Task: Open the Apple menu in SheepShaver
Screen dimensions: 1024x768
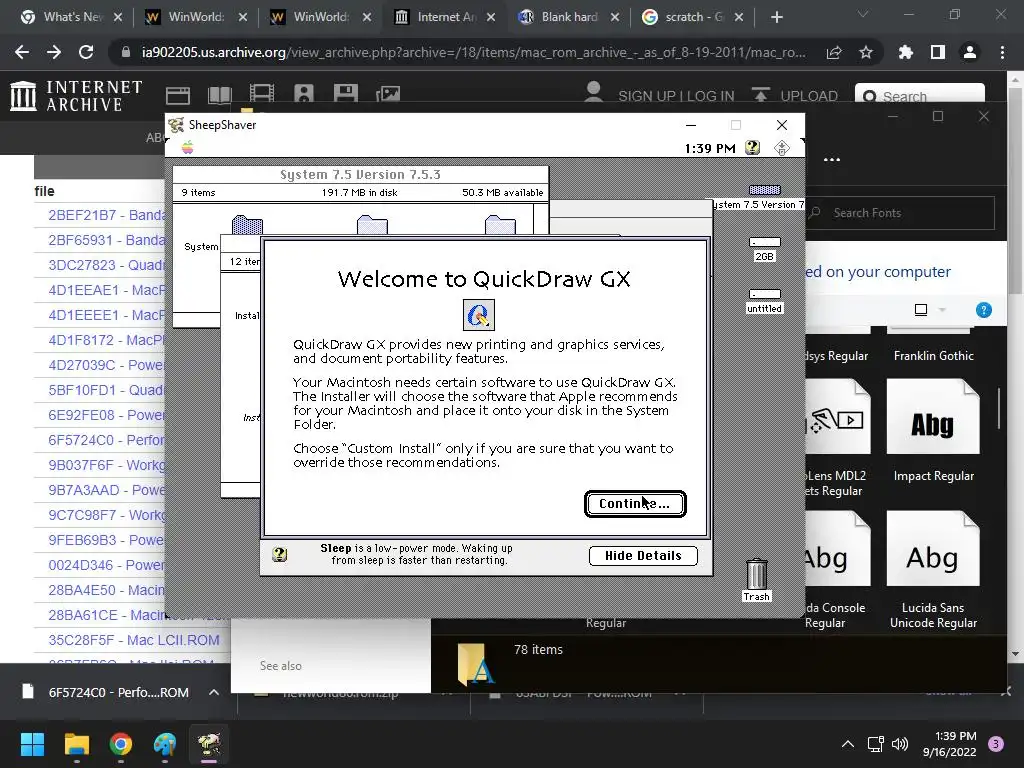Action: [187, 148]
